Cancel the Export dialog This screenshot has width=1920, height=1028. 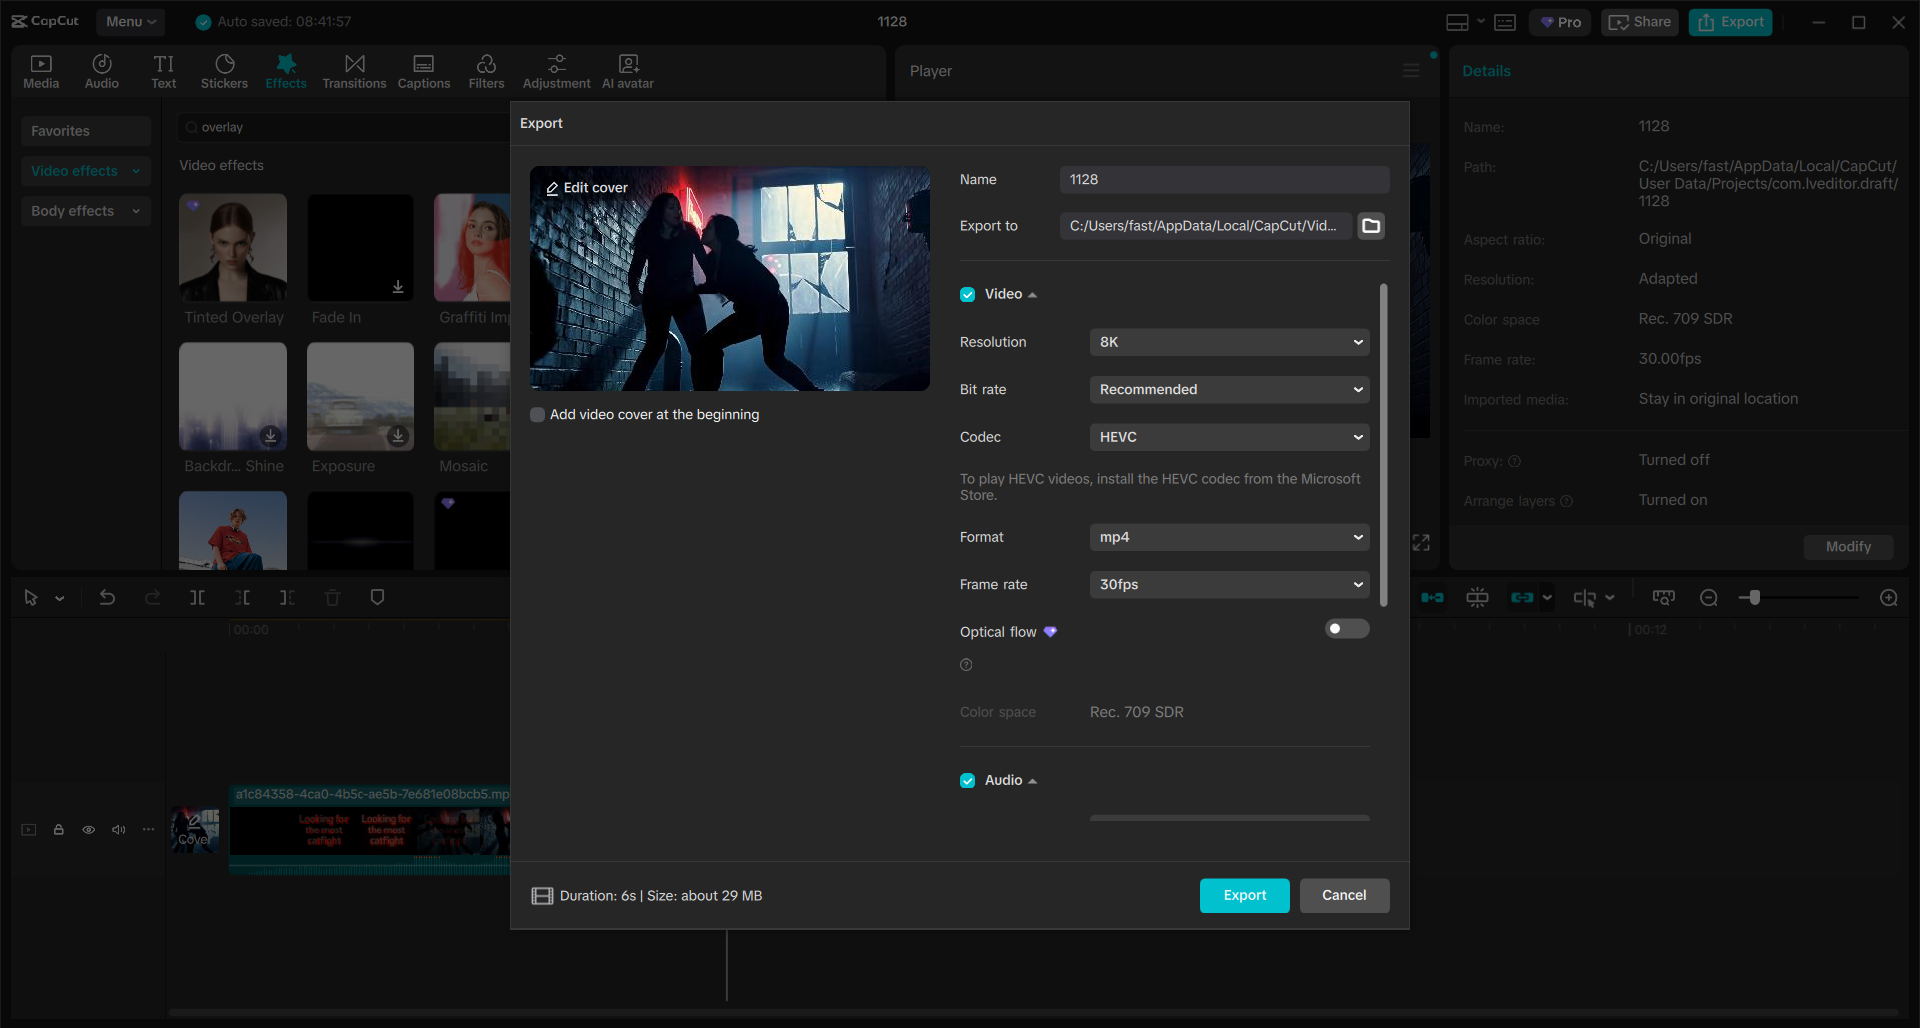click(x=1343, y=895)
